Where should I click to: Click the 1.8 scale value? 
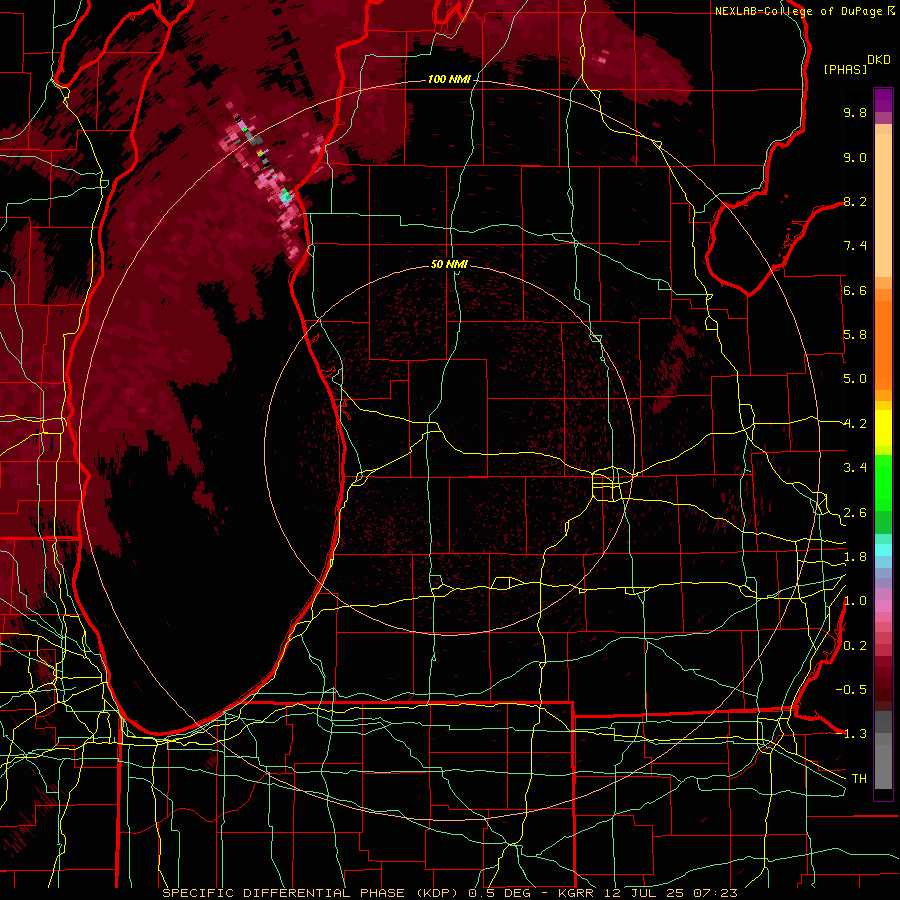coord(855,557)
